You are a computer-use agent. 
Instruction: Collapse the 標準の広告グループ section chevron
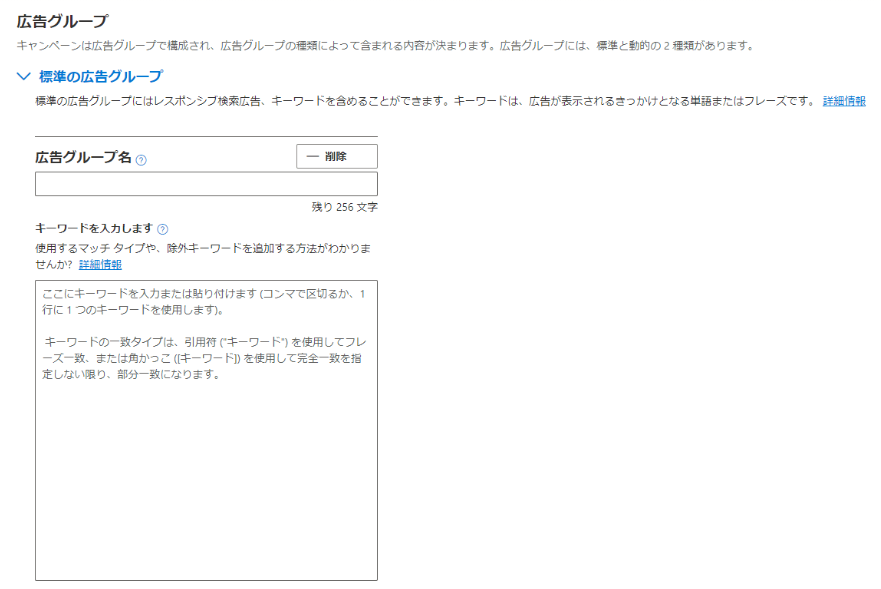24,76
